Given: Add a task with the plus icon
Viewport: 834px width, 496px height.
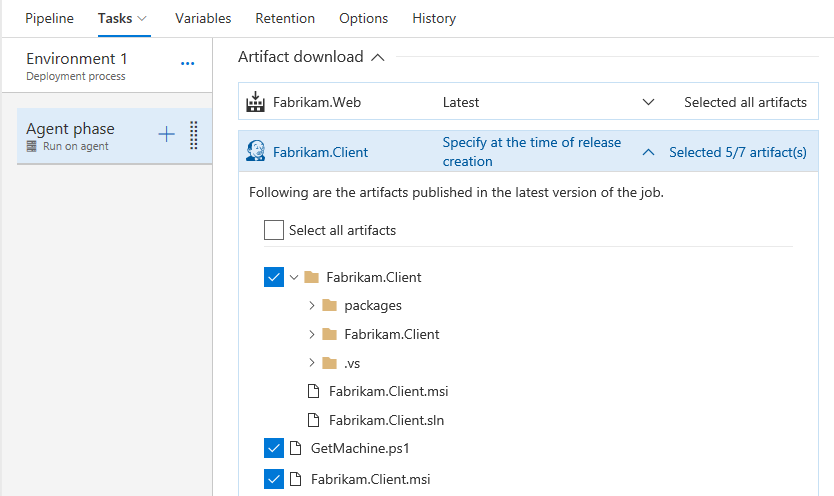Looking at the screenshot, I should point(166,135).
